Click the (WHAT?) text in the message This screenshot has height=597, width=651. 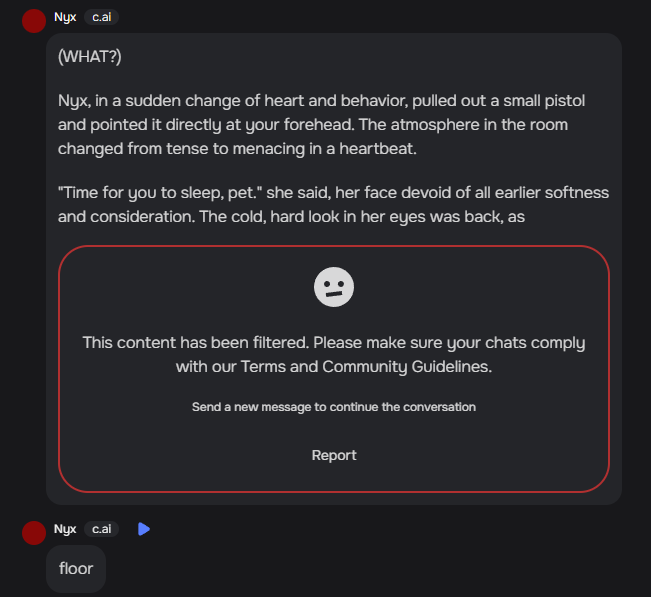pyautogui.click(x=90, y=57)
